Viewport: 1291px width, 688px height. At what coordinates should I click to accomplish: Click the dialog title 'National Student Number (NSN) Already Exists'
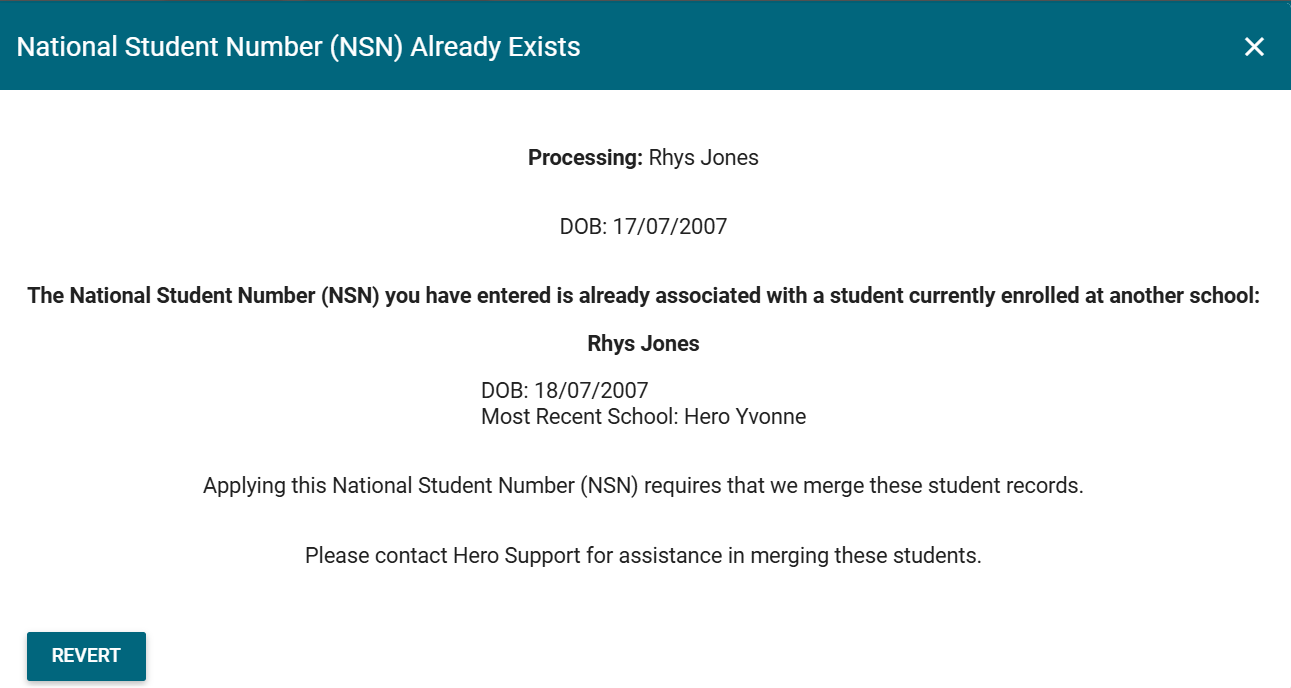298,47
